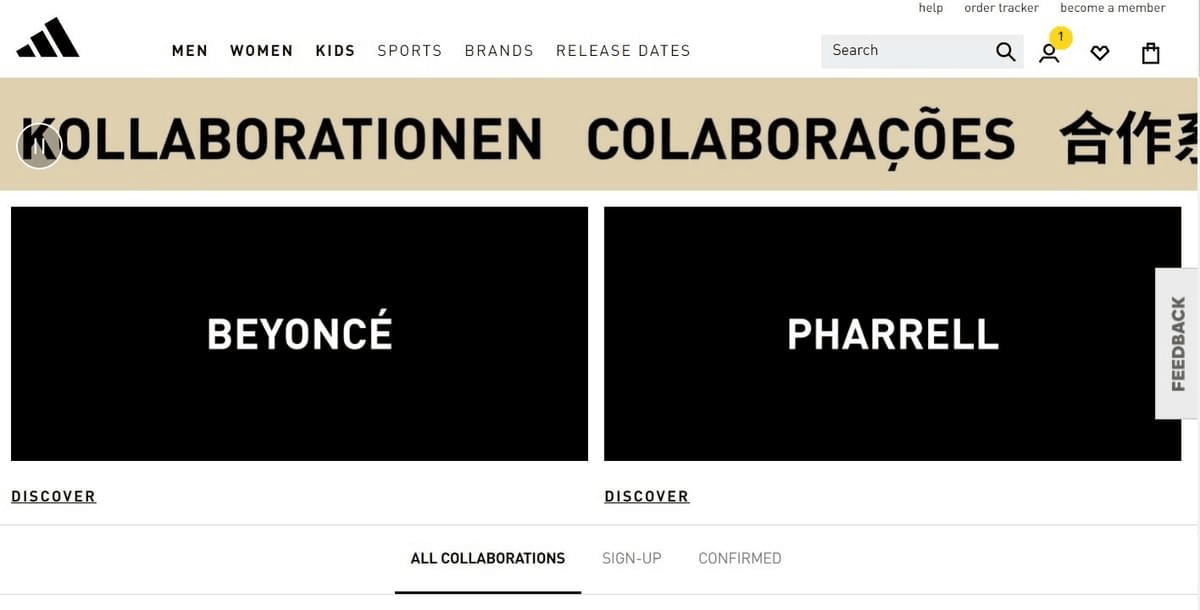The width and height of the screenshot is (1200, 610).
Task: Discover the Beyoncé collaboration
Action: tap(53, 496)
